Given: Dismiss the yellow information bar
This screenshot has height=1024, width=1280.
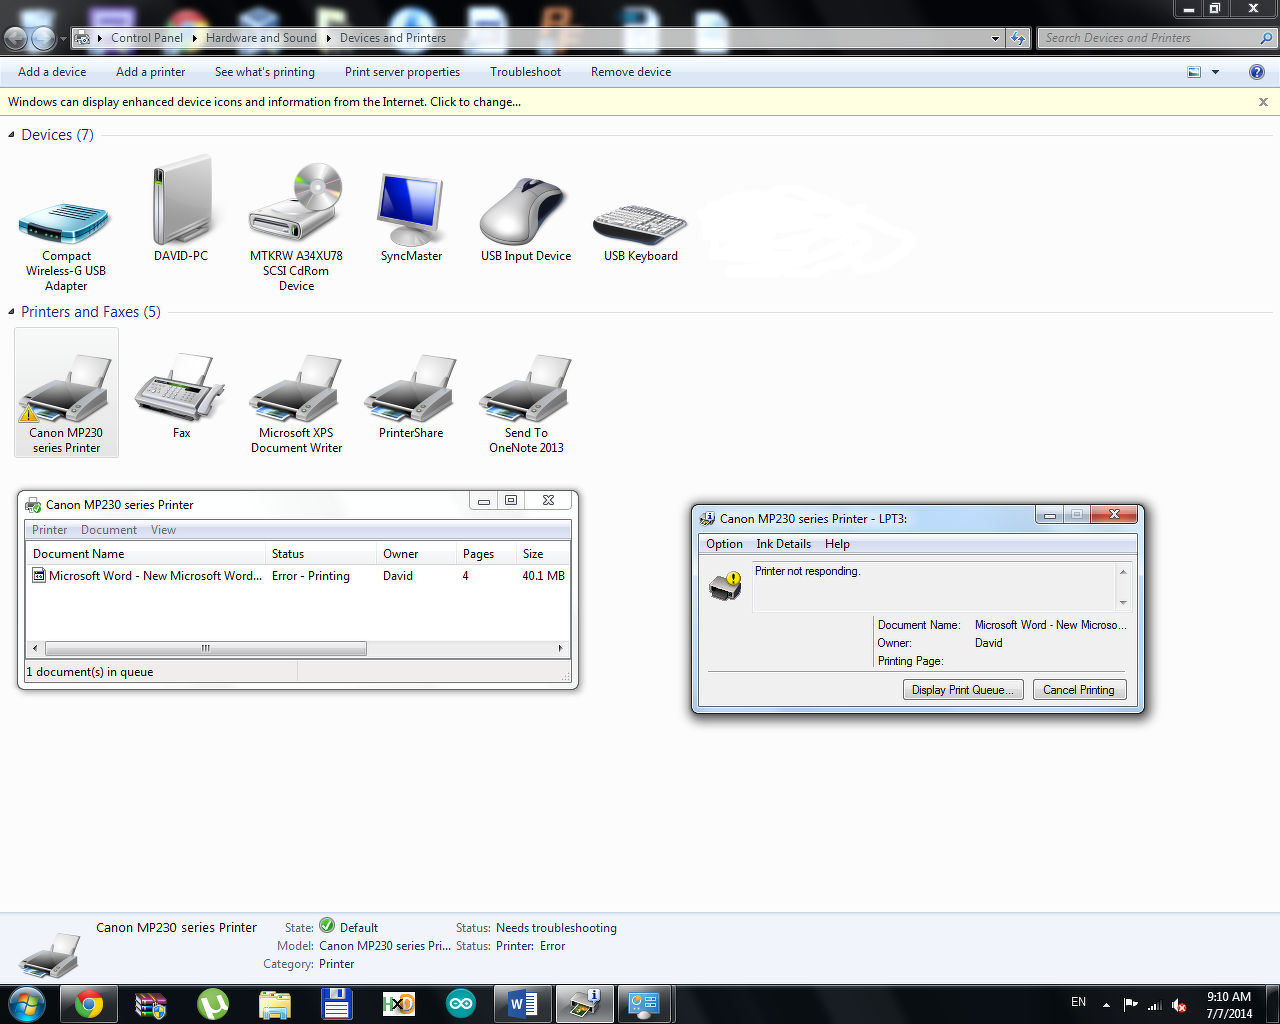Looking at the screenshot, I should tap(1263, 102).
